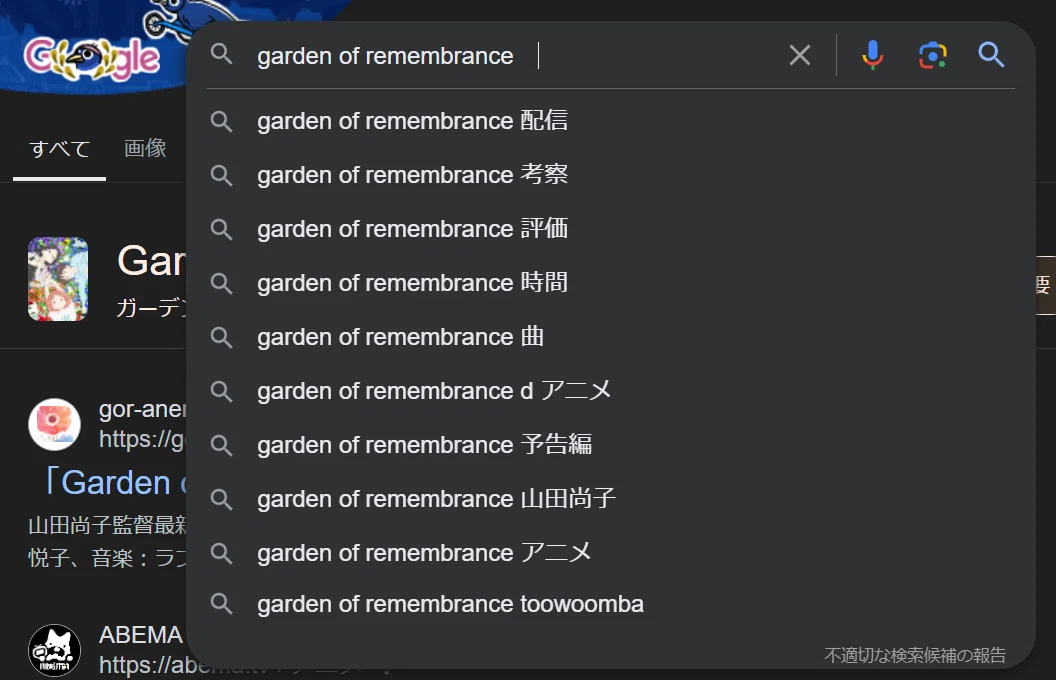Choose suggestion garden of remembrance 評価

[611, 229]
